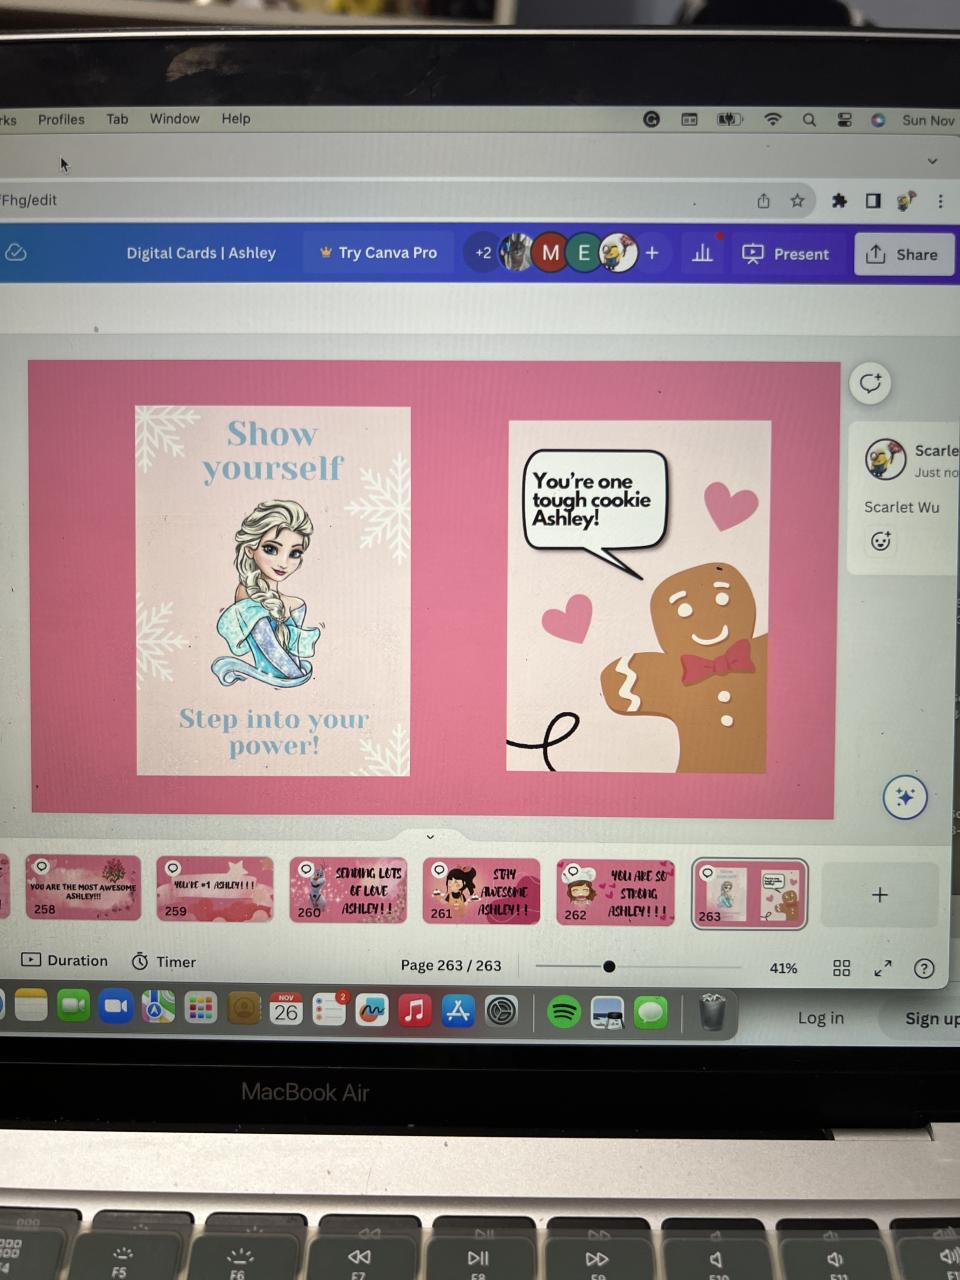The height and width of the screenshot is (1280, 960).
Task: Open the Canva Assistant sparkle button
Action: pyautogui.click(x=905, y=797)
